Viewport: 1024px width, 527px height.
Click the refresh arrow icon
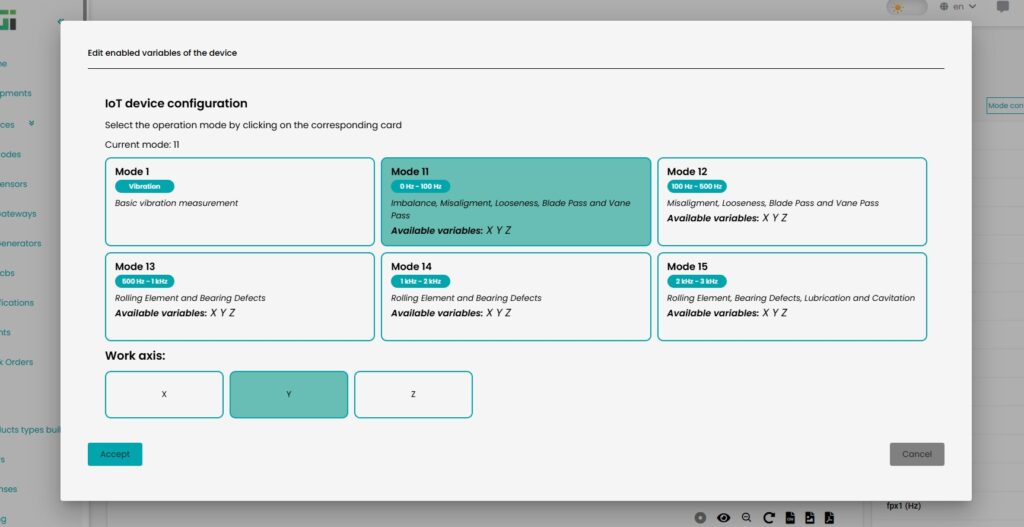tap(768, 518)
